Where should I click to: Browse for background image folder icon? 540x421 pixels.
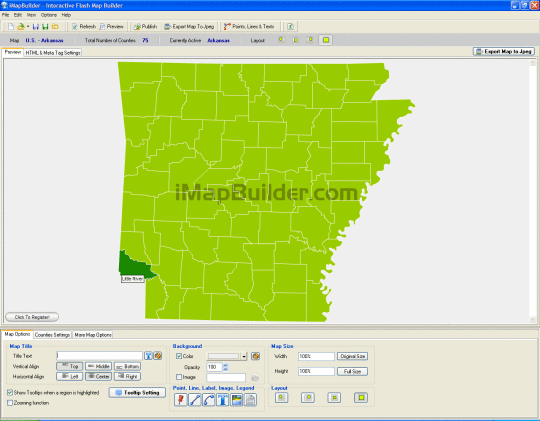pyautogui.click(x=255, y=378)
